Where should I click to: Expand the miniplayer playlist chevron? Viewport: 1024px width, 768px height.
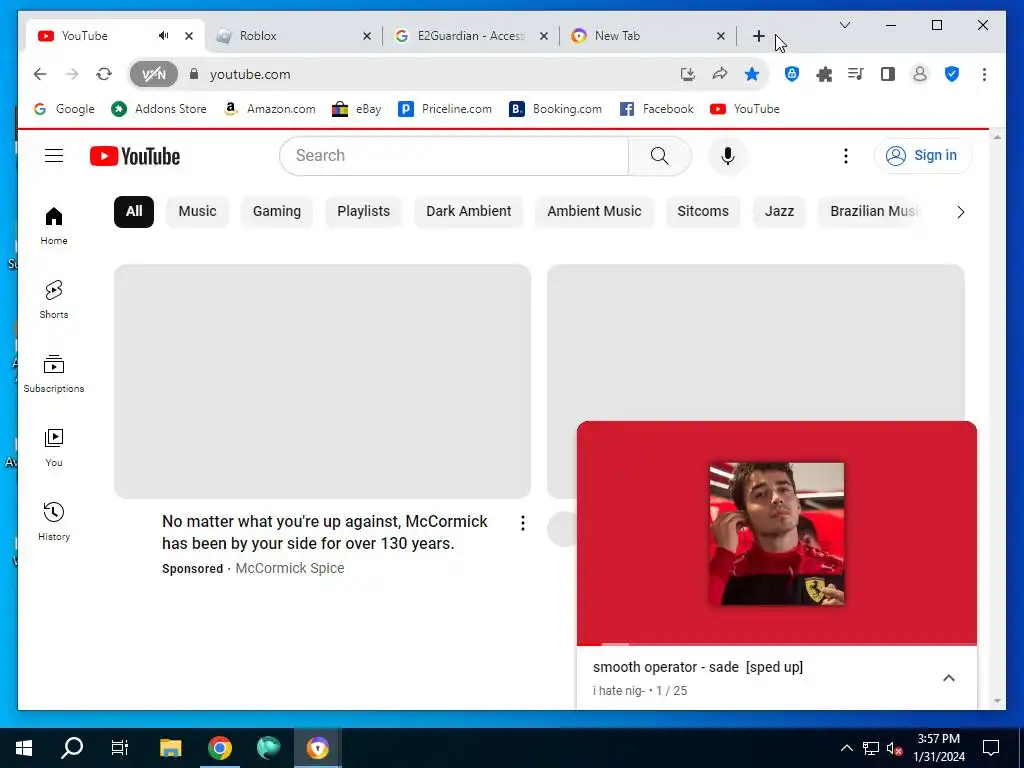[x=949, y=678]
